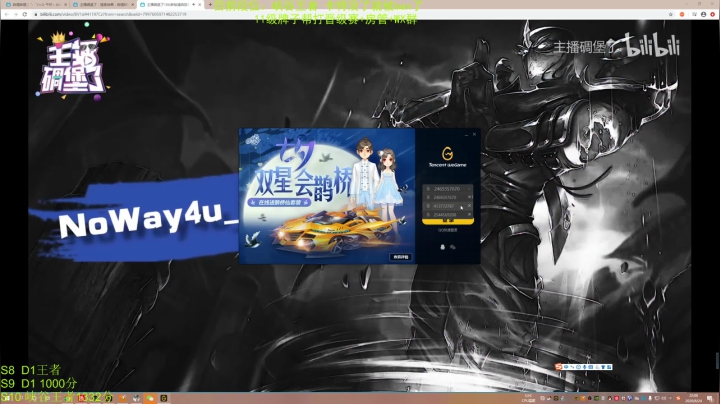Remove saved account 413772387 with its X
Image resolution: width=720 pixels, height=404 pixels.
469,206
